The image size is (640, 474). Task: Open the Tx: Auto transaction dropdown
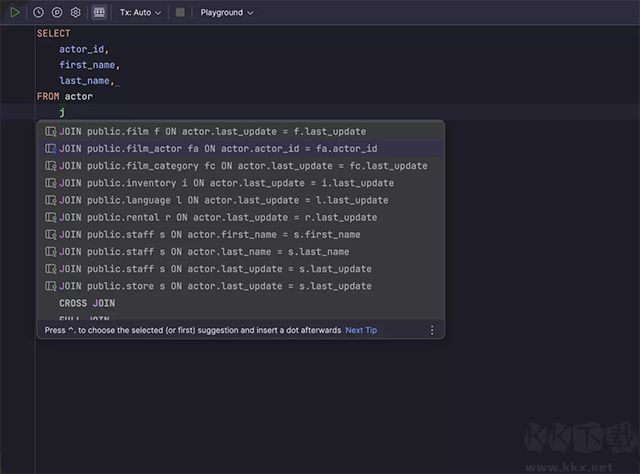(x=140, y=13)
